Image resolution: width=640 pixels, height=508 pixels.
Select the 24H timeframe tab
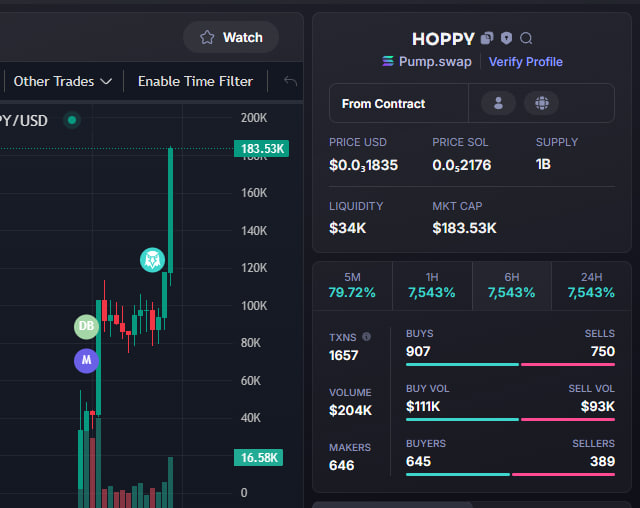pos(591,286)
